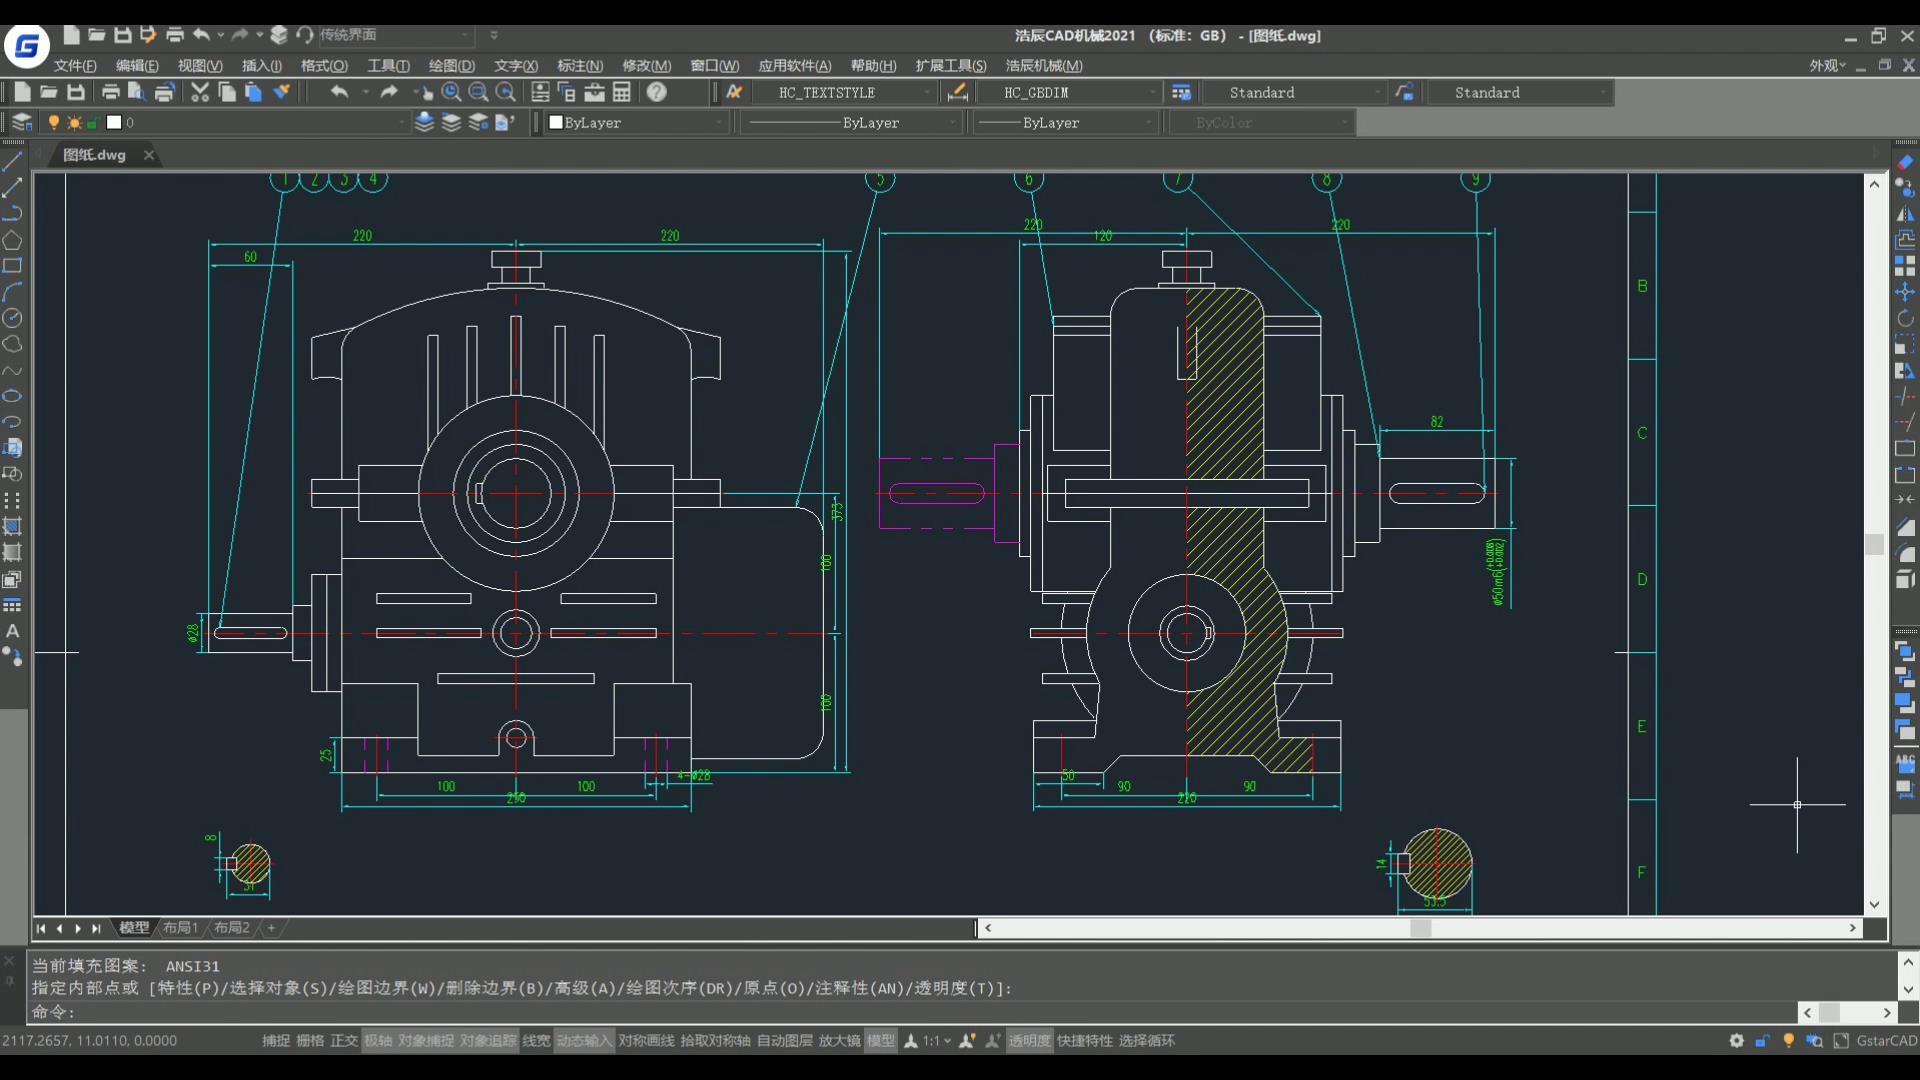Open the Layer Properties Manager icon
This screenshot has height=1080, width=1920.
pos(22,122)
